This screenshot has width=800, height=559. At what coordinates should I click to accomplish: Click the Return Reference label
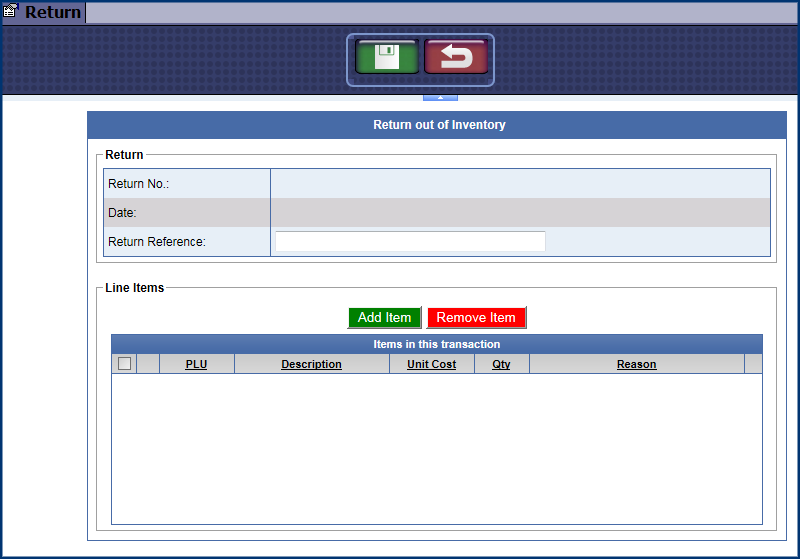(x=156, y=242)
